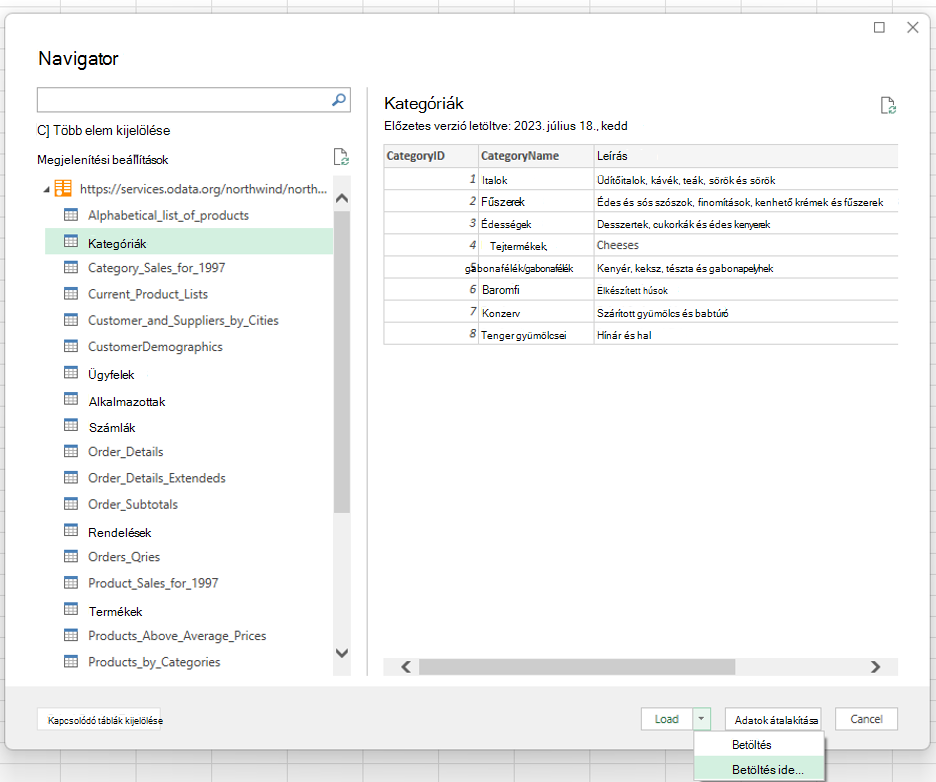936x782 pixels.
Task: Collapse the services.odata.org tree node
Action: tap(47, 190)
